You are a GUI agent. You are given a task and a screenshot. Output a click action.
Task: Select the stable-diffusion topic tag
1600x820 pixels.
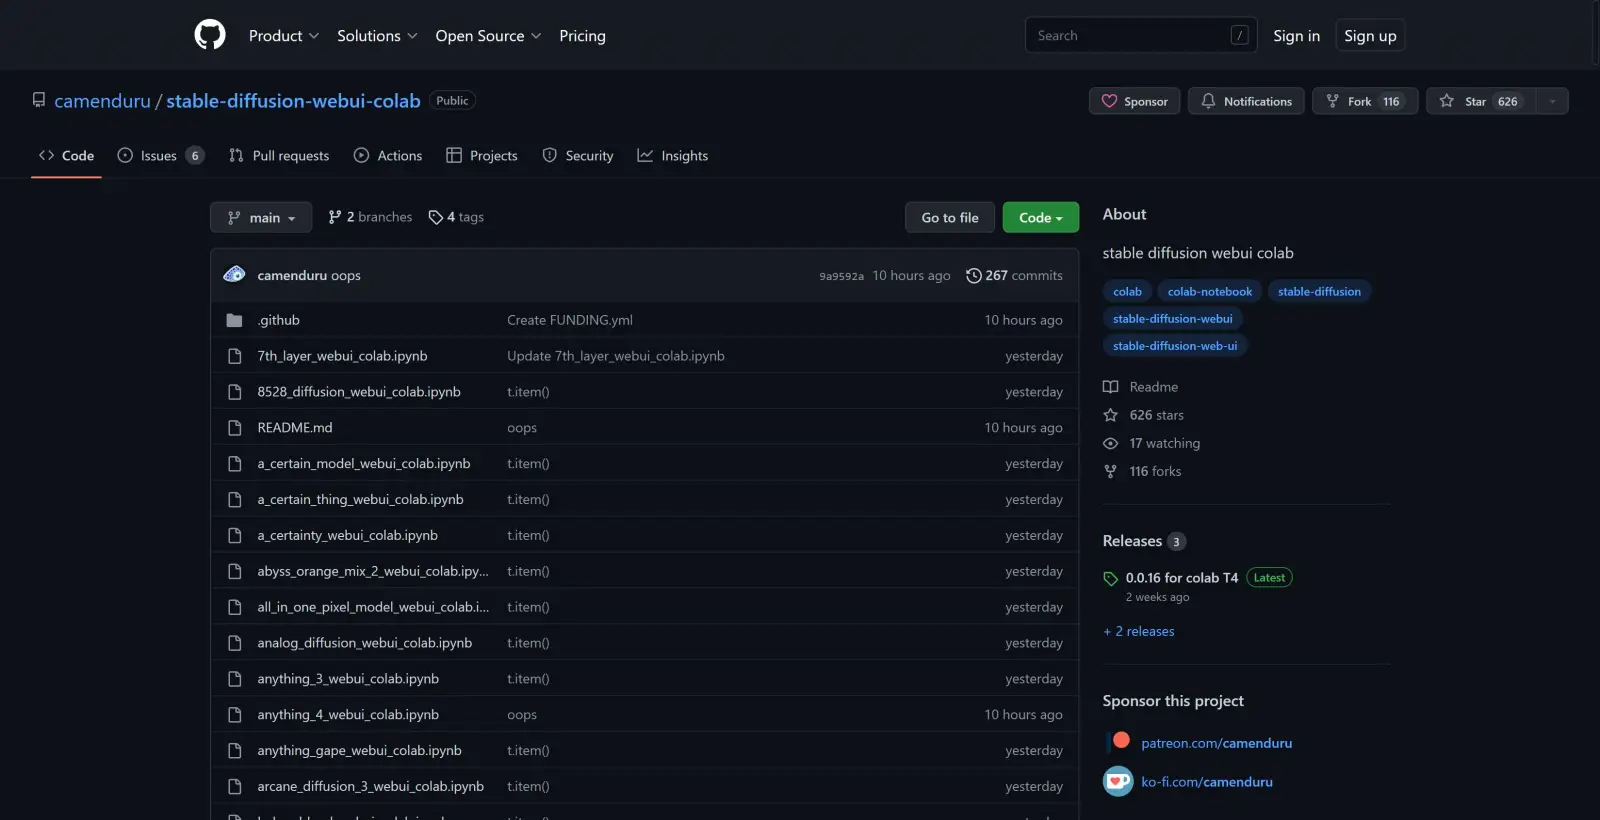click(1319, 291)
